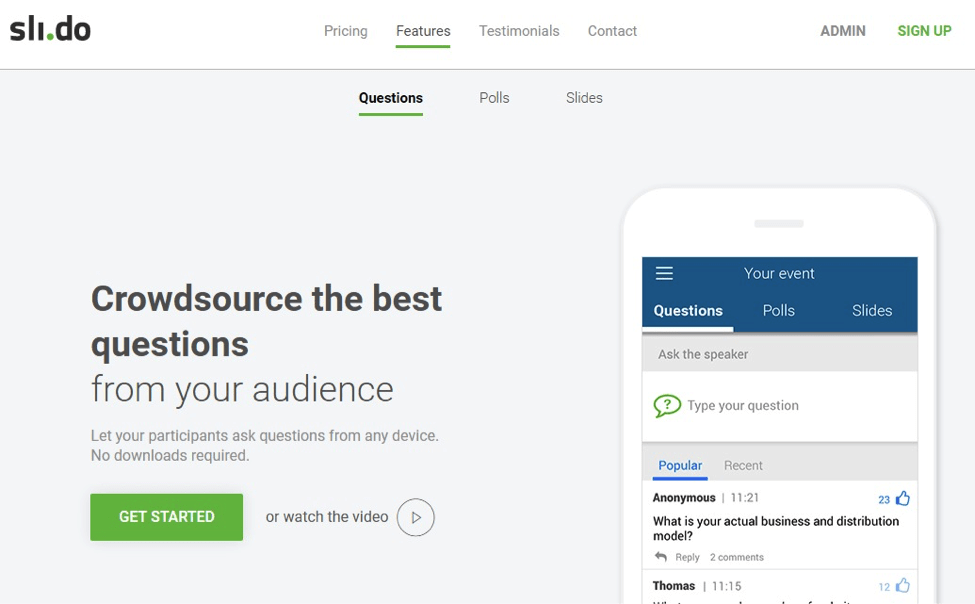The height and width of the screenshot is (604, 975).
Task: Click the ADMIN link
Action: tap(843, 31)
